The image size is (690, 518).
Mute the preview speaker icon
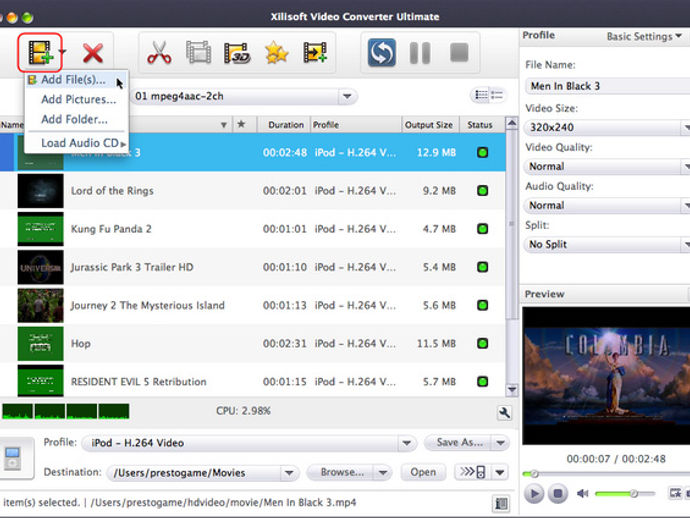tap(582, 493)
